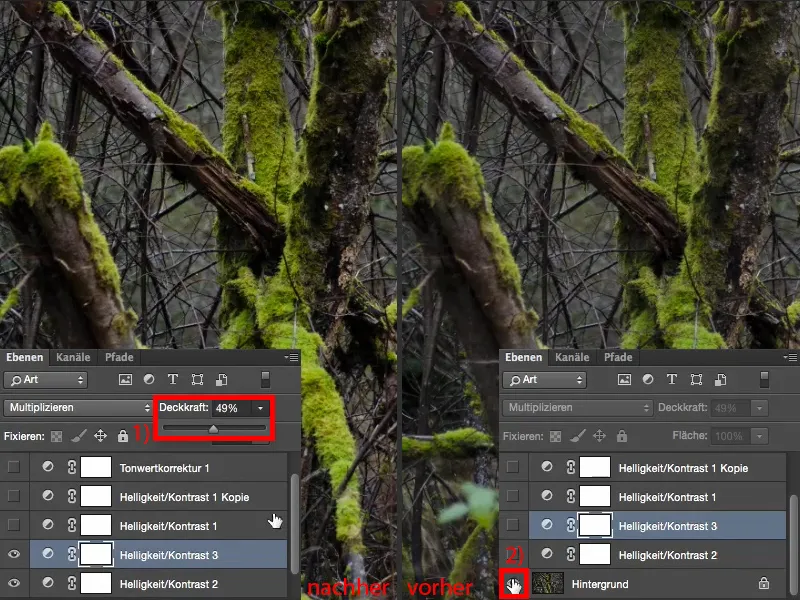Open left Ebenen panel flyout menu
800x600 pixels.
(x=291, y=358)
